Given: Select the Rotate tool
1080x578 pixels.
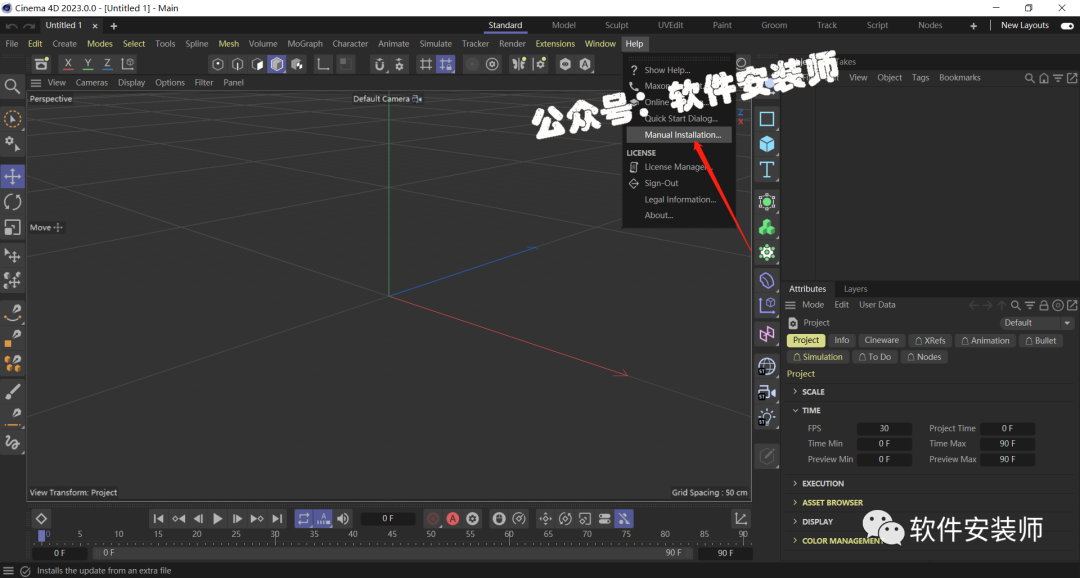Looking at the screenshot, I should point(12,202).
